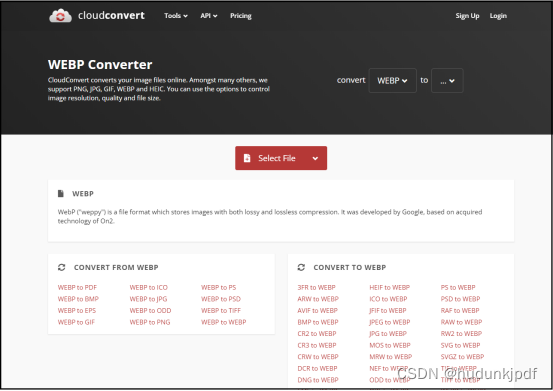Open the JPEG to WEBP link

[390, 322]
